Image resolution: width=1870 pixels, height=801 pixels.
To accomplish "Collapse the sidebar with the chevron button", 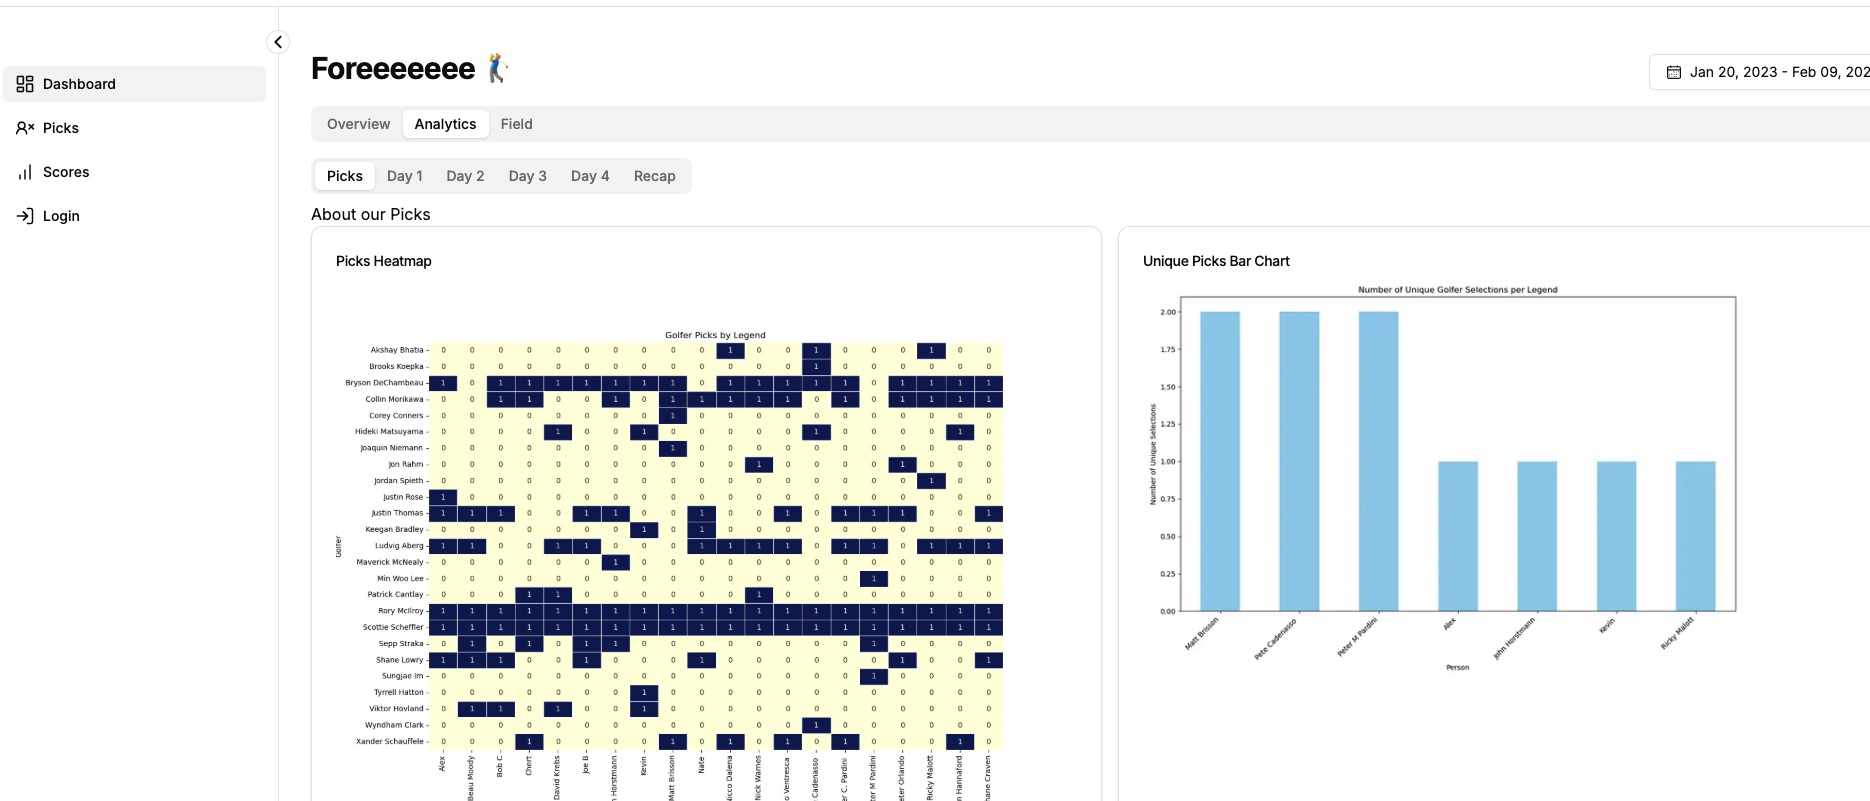I will 278,42.
